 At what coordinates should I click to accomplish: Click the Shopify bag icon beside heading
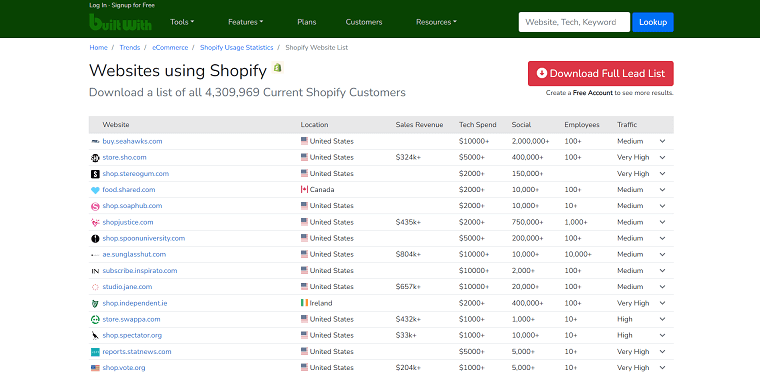click(277, 68)
